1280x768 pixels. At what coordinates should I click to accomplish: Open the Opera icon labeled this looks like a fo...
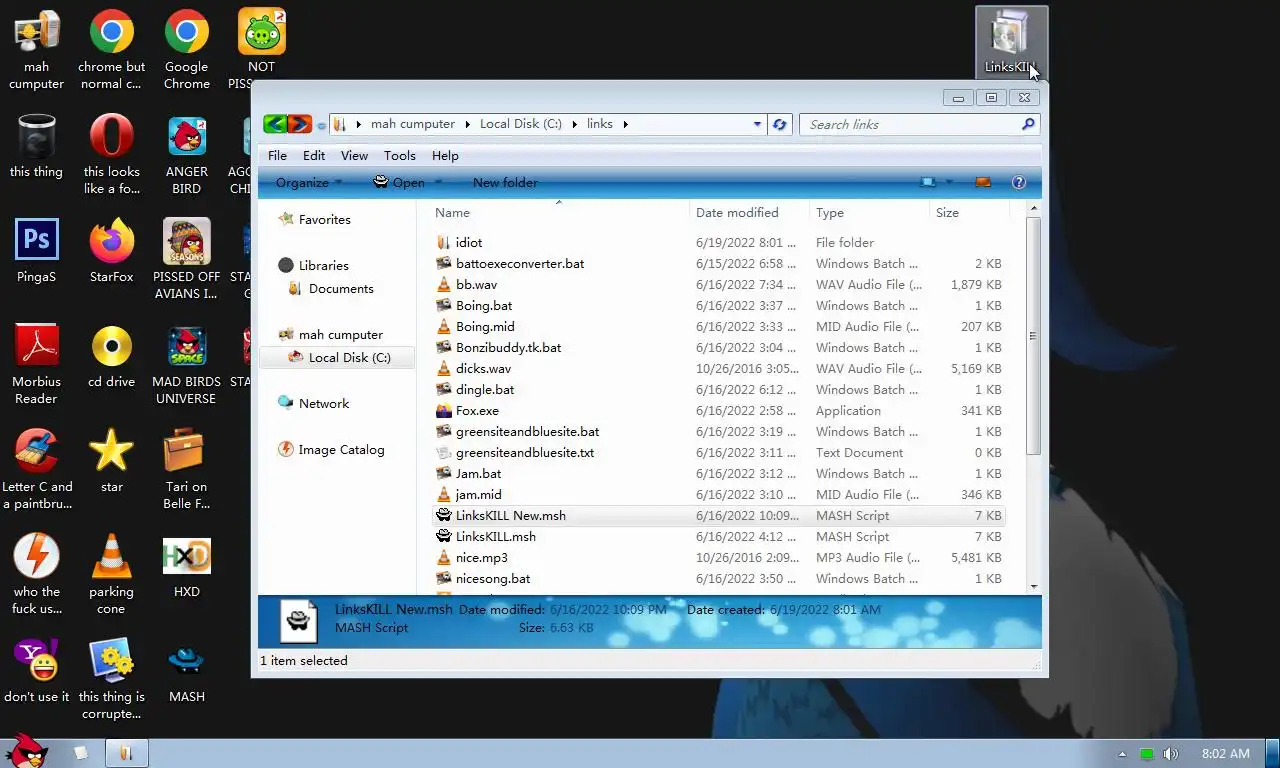click(112, 155)
